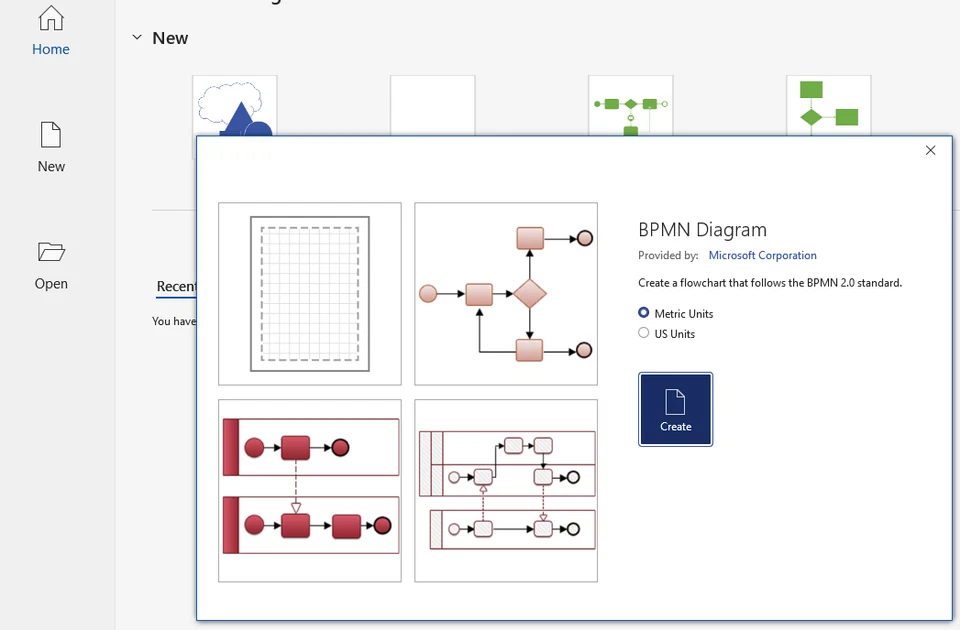This screenshot has width=960, height=630.
Task: Switch to US Units
Action: point(642,333)
